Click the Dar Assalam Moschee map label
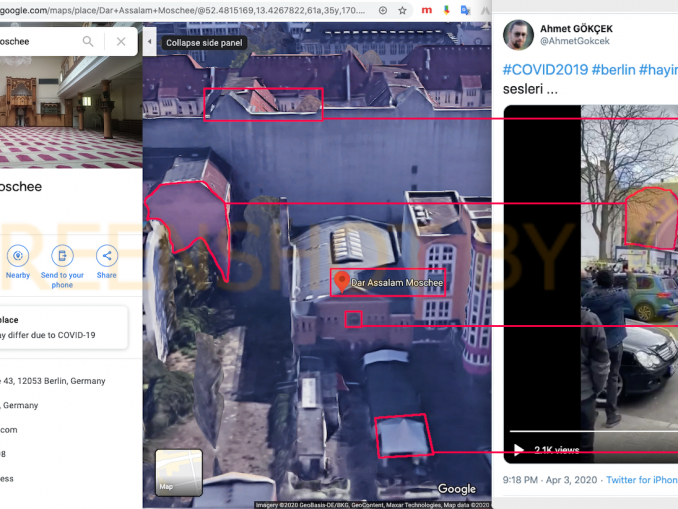Screen dimensions: 678x509 pyautogui.click(x=397, y=283)
